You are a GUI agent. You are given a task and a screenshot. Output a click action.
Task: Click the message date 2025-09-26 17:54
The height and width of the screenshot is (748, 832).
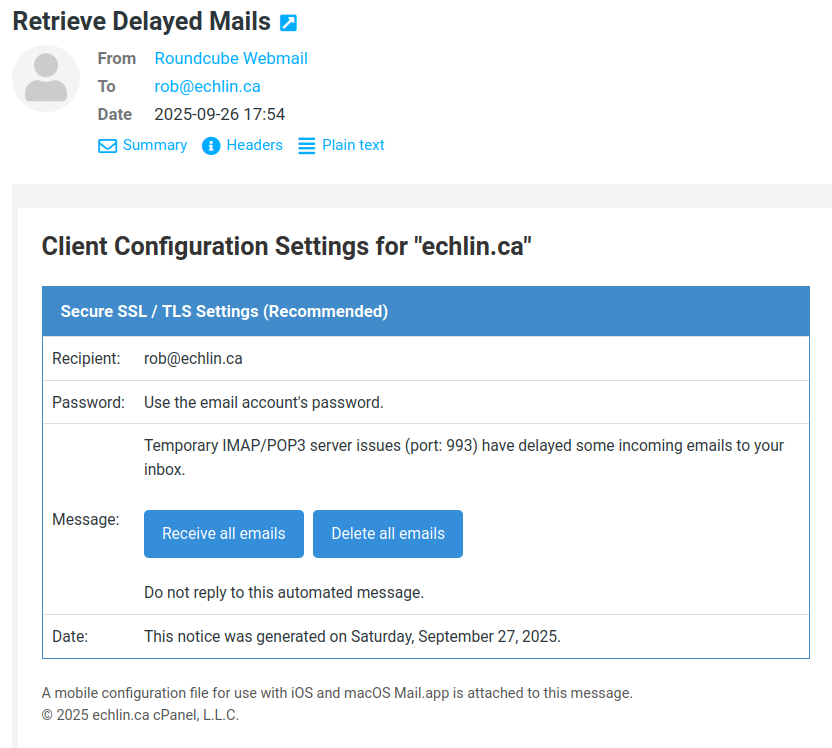[x=219, y=114]
